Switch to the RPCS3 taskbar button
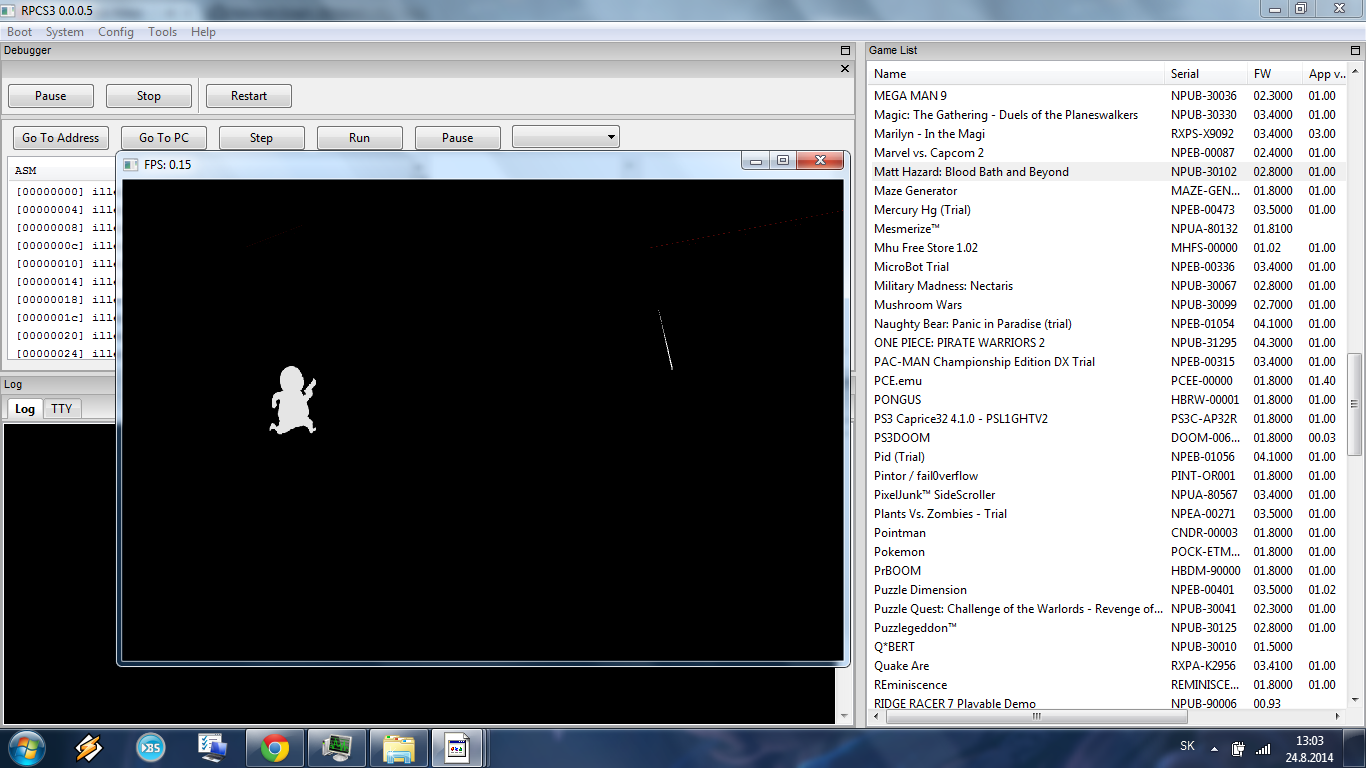This screenshot has width=1366, height=768. point(457,747)
